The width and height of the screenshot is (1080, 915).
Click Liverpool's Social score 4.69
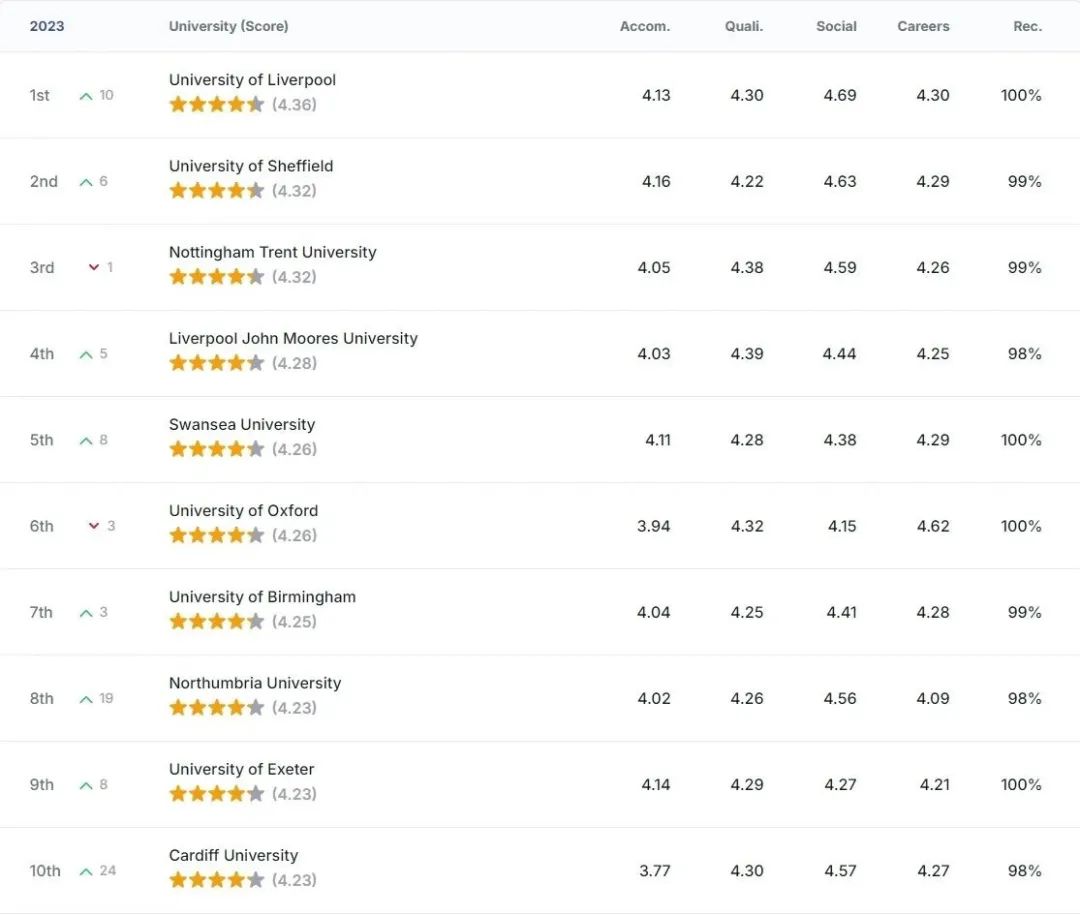pyautogui.click(x=840, y=95)
